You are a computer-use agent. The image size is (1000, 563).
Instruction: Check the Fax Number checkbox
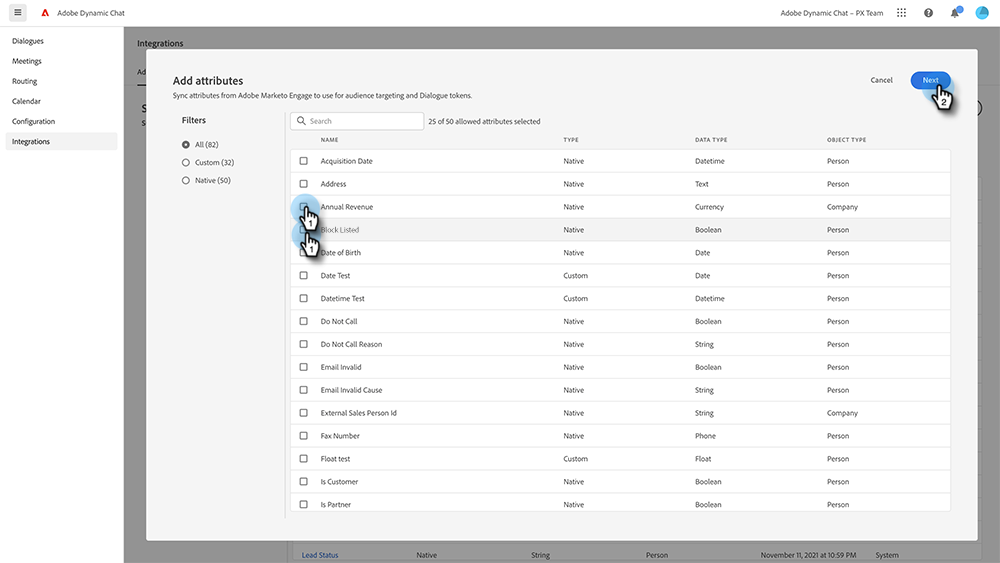[x=304, y=437]
